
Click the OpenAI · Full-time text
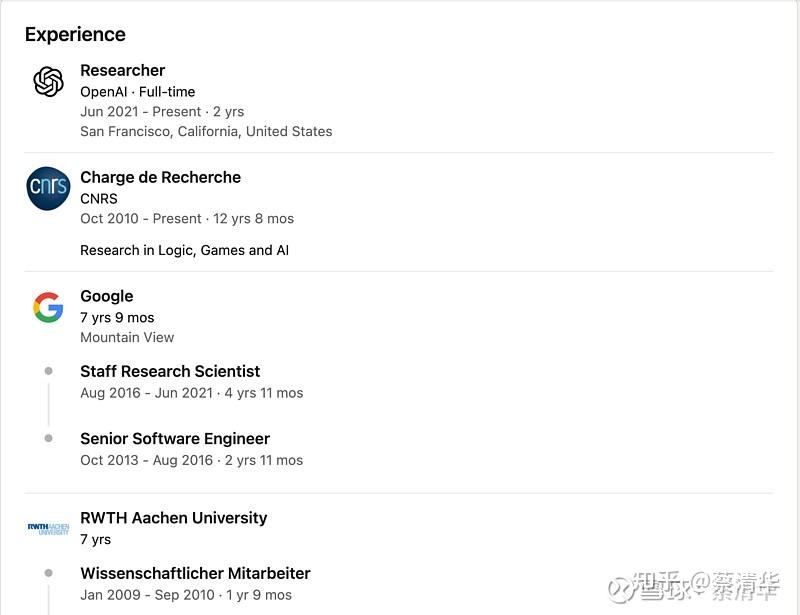(x=138, y=92)
